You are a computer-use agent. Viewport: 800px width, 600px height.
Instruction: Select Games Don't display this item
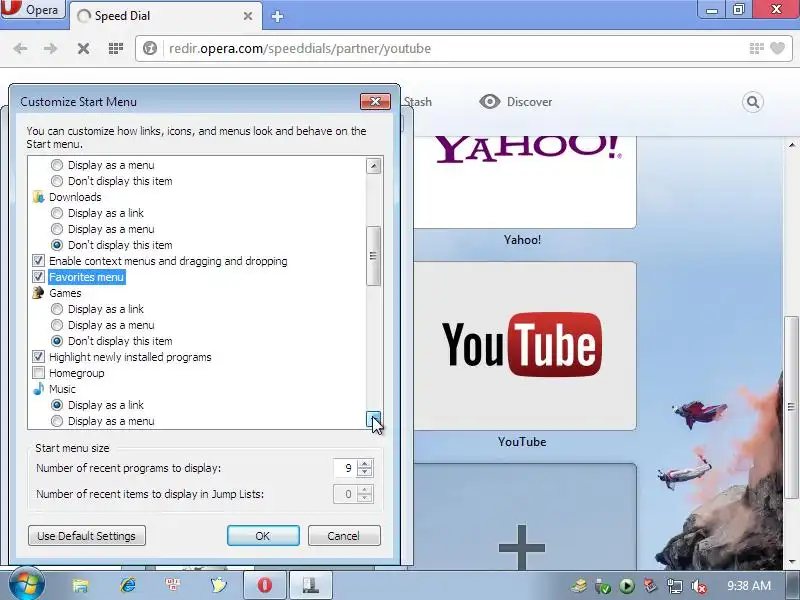57,341
